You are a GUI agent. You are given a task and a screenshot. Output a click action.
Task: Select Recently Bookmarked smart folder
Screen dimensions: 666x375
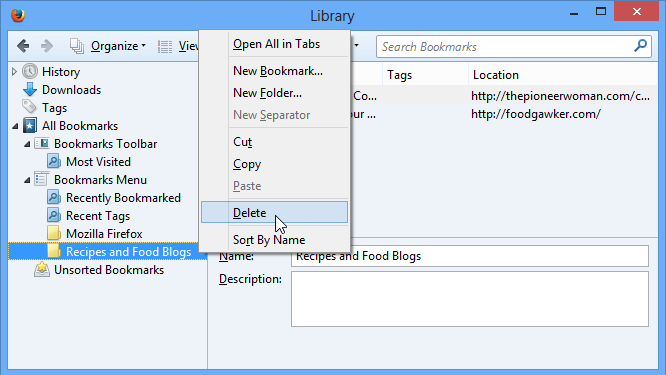tap(123, 198)
